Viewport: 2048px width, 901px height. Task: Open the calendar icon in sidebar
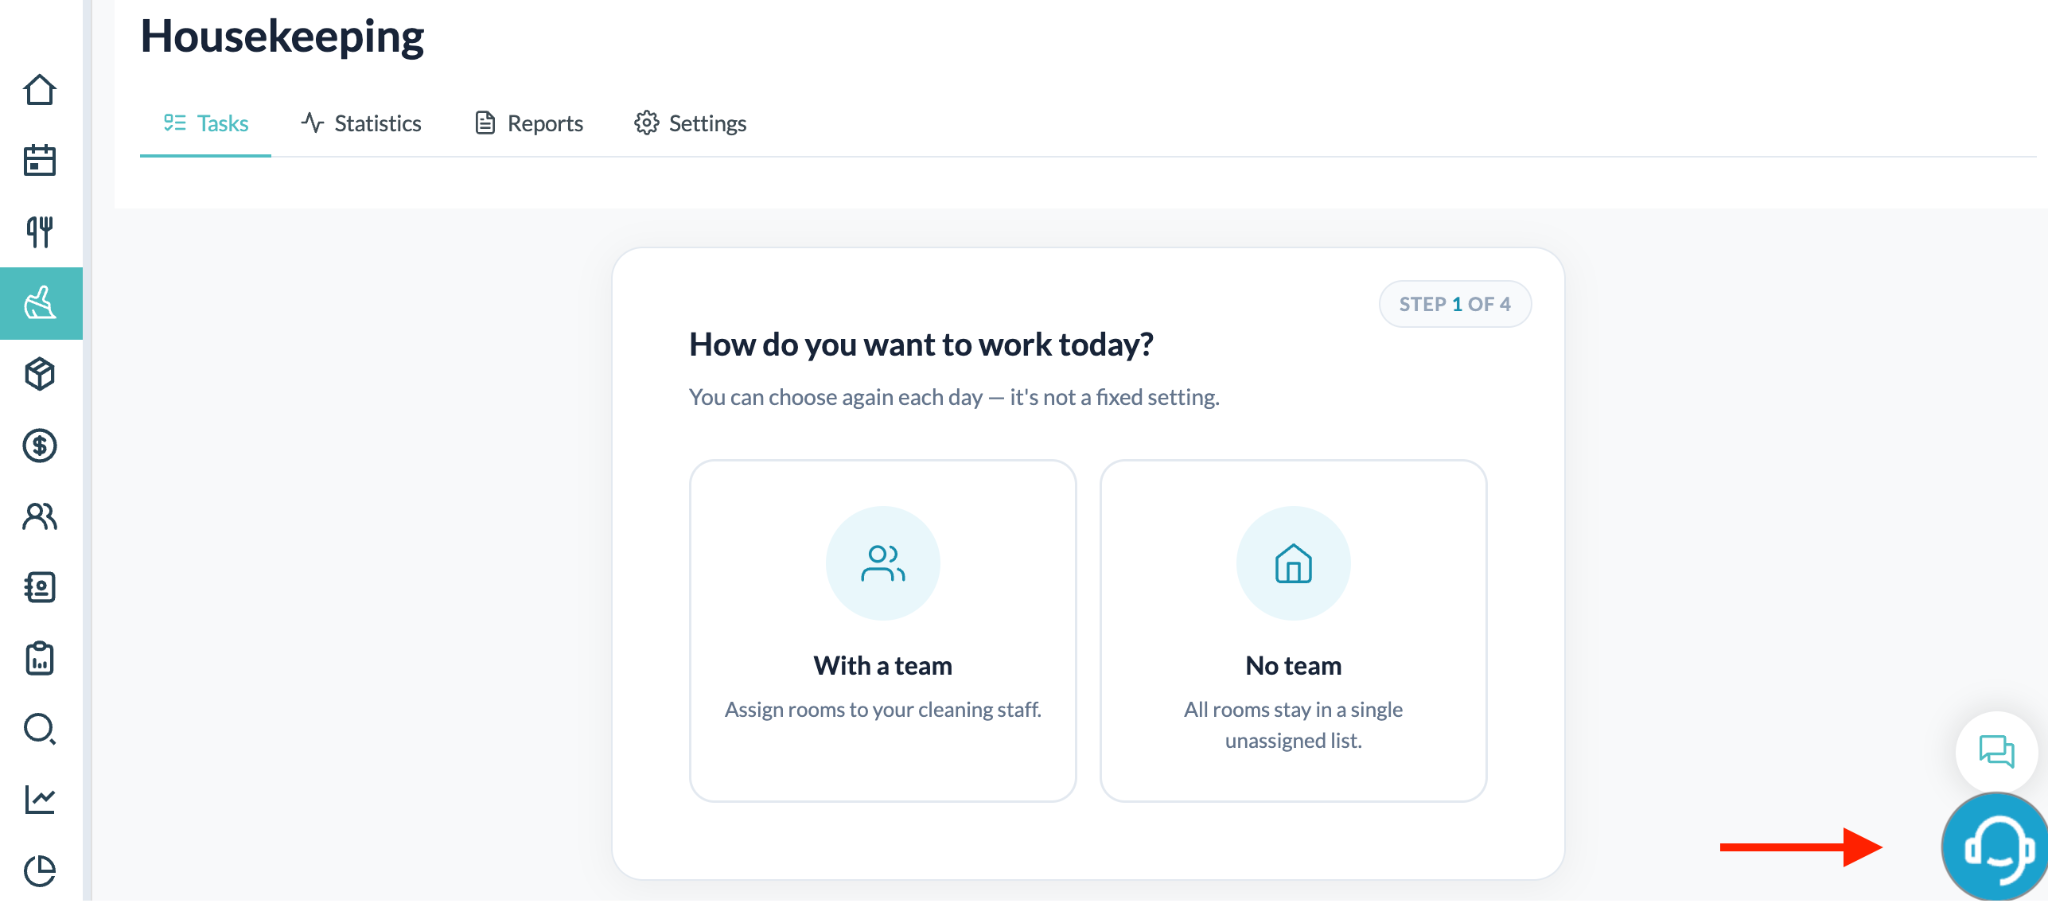(x=40, y=160)
